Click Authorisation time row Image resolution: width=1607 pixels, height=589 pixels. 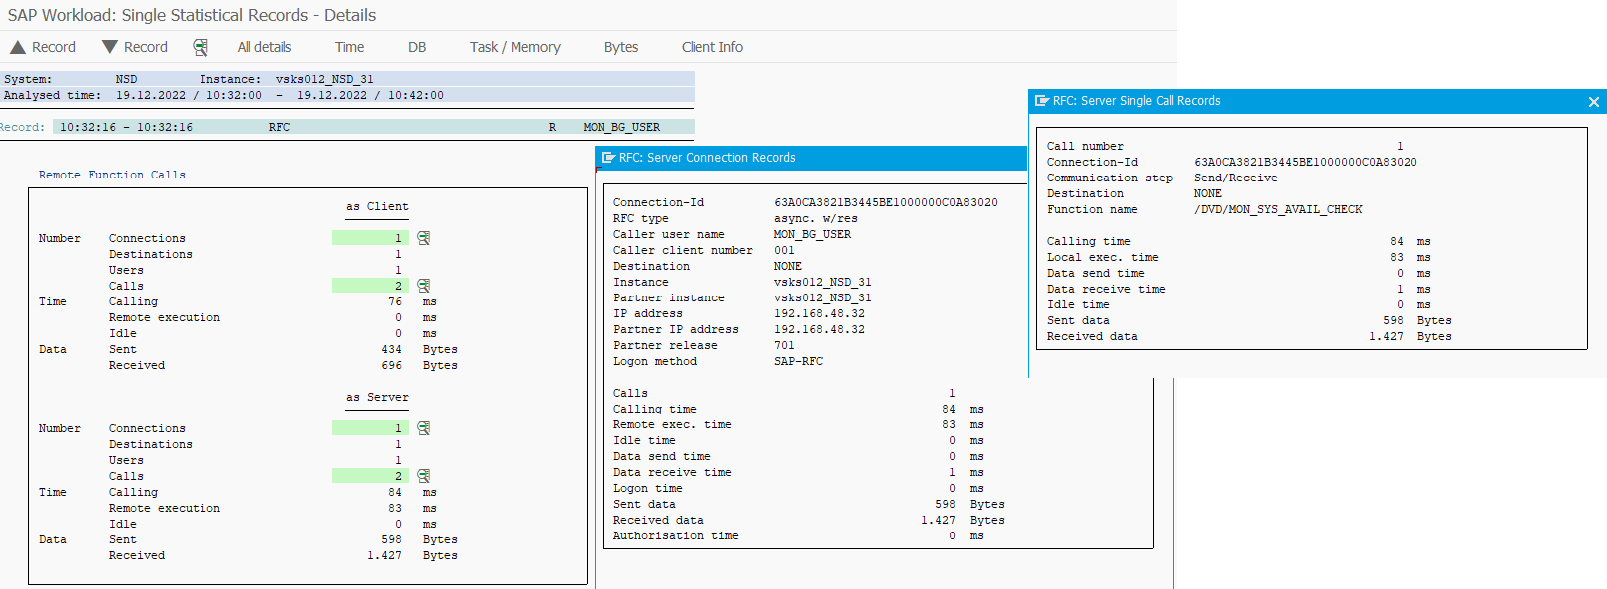[x=798, y=536]
